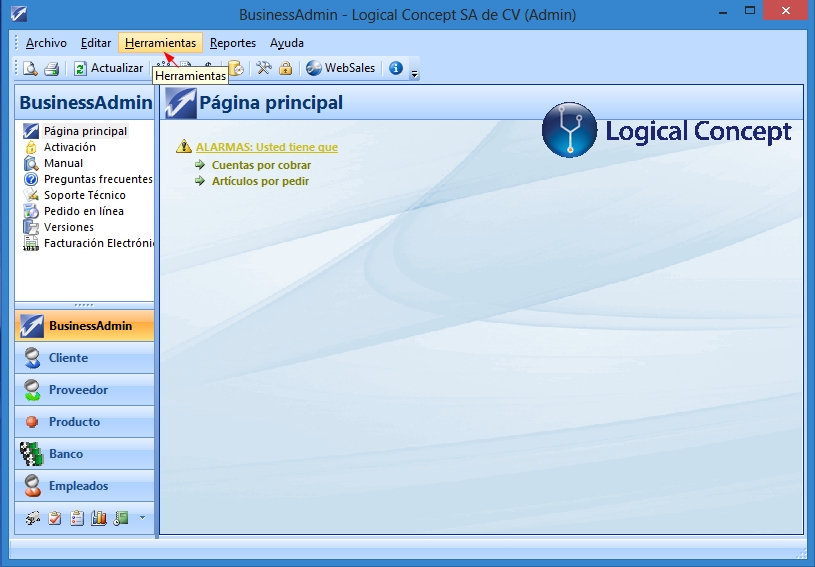
Task: Click the Preguntas frecuentes question-mark icon
Action: point(31,179)
